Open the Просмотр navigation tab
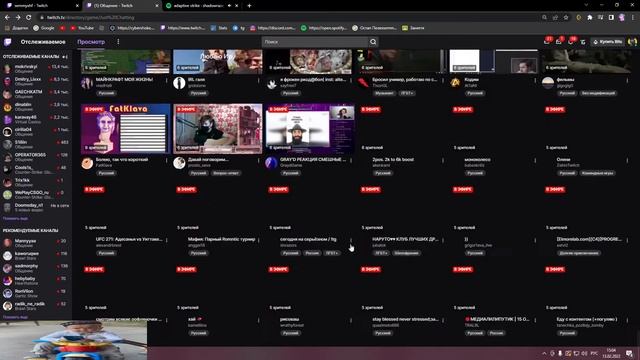 pyautogui.click(x=91, y=42)
